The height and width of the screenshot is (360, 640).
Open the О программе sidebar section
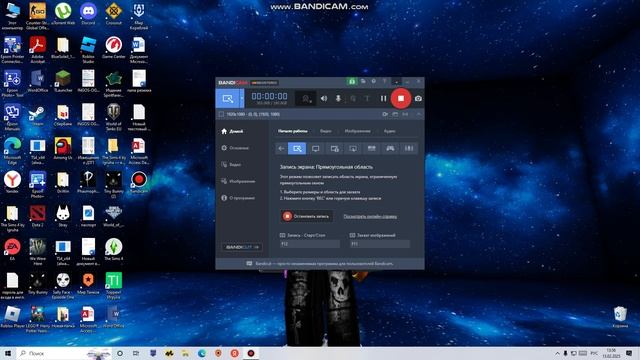pyautogui.click(x=238, y=198)
